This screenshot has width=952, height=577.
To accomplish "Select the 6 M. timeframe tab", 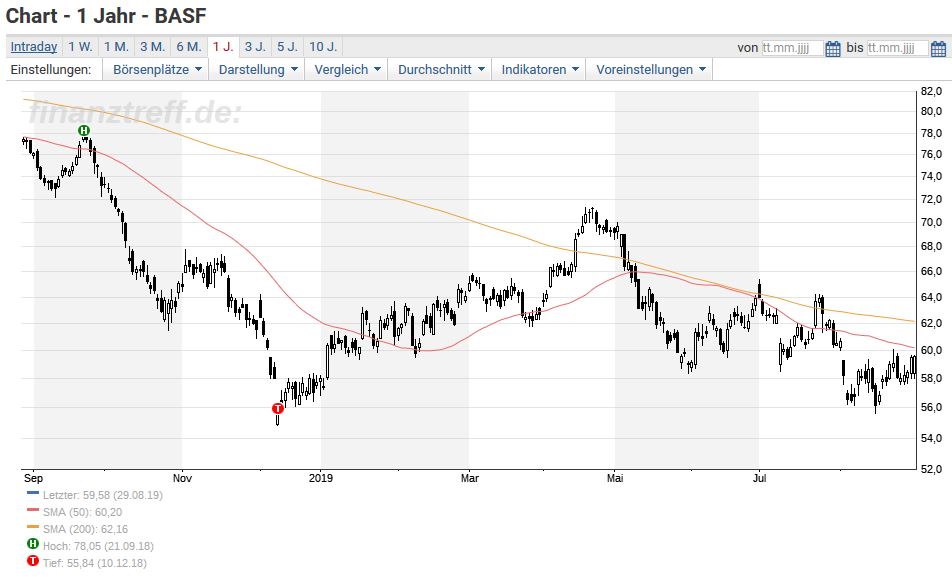I will pos(189,47).
